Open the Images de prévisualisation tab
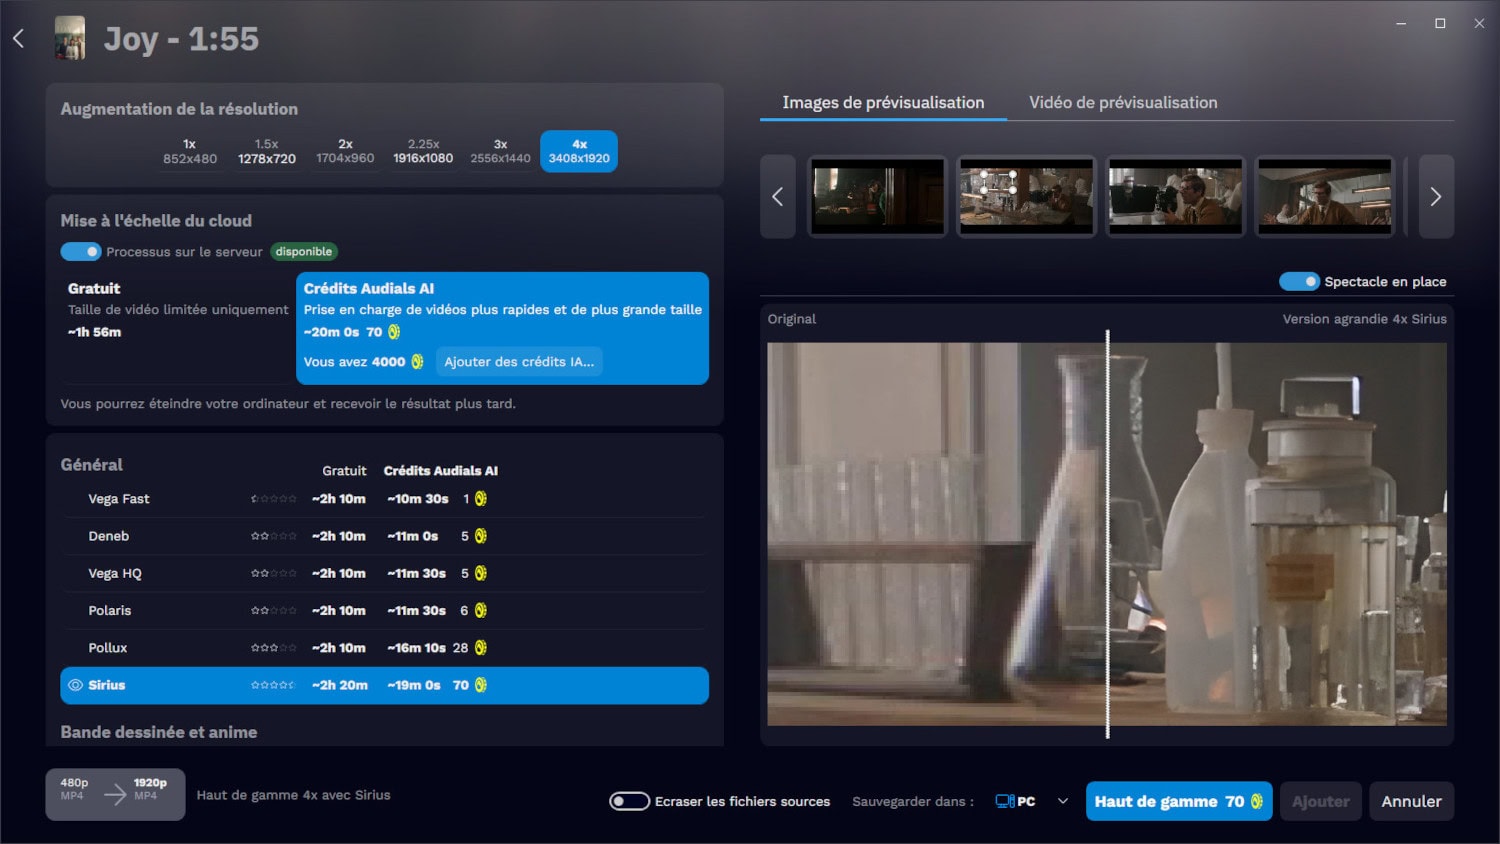The height and width of the screenshot is (844, 1500). 883,103
